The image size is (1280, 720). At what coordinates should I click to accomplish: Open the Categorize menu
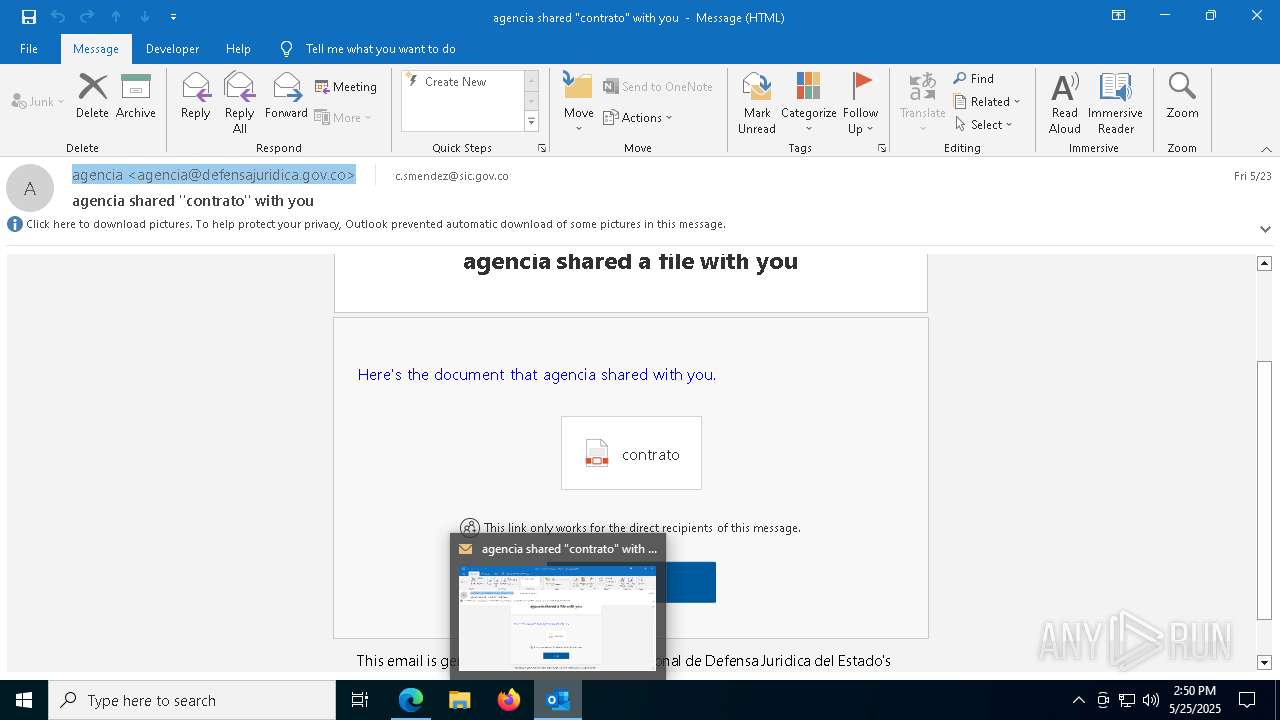[808, 102]
